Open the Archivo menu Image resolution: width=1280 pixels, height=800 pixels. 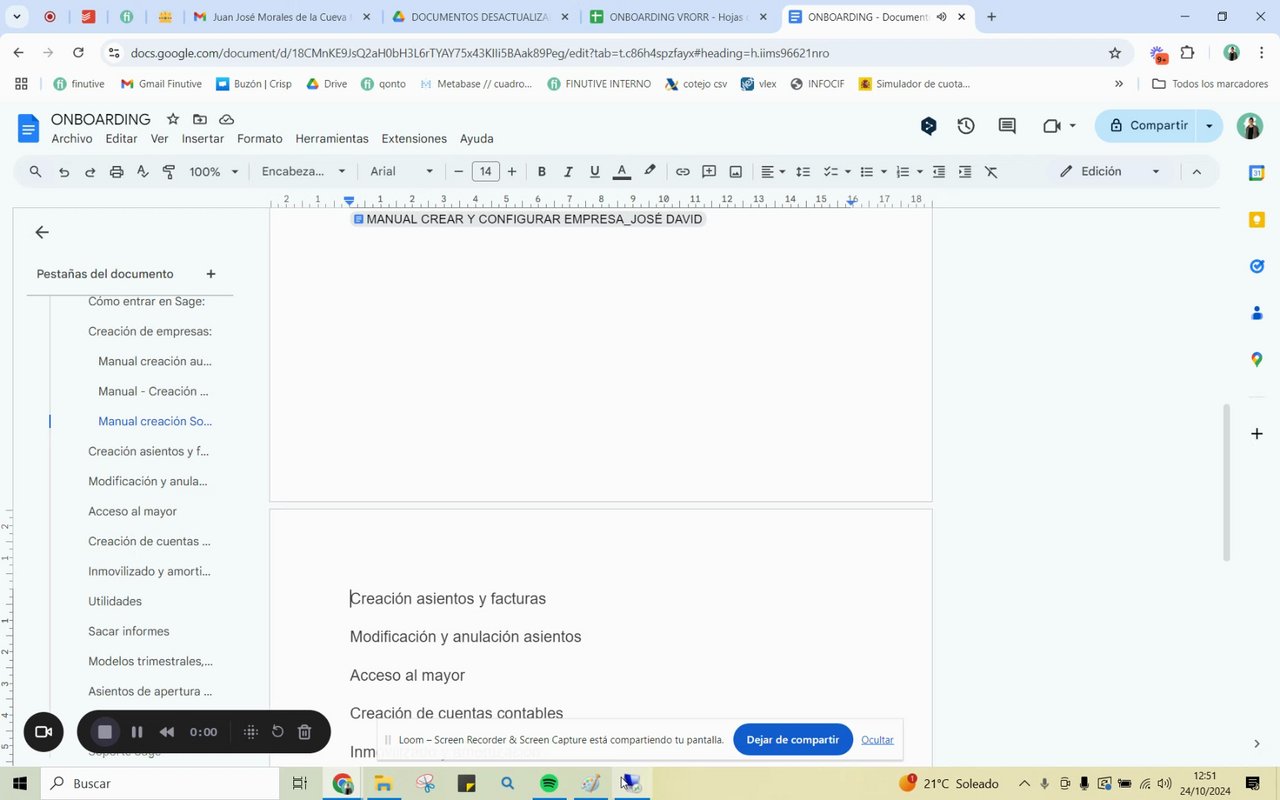click(x=72, y=139)
